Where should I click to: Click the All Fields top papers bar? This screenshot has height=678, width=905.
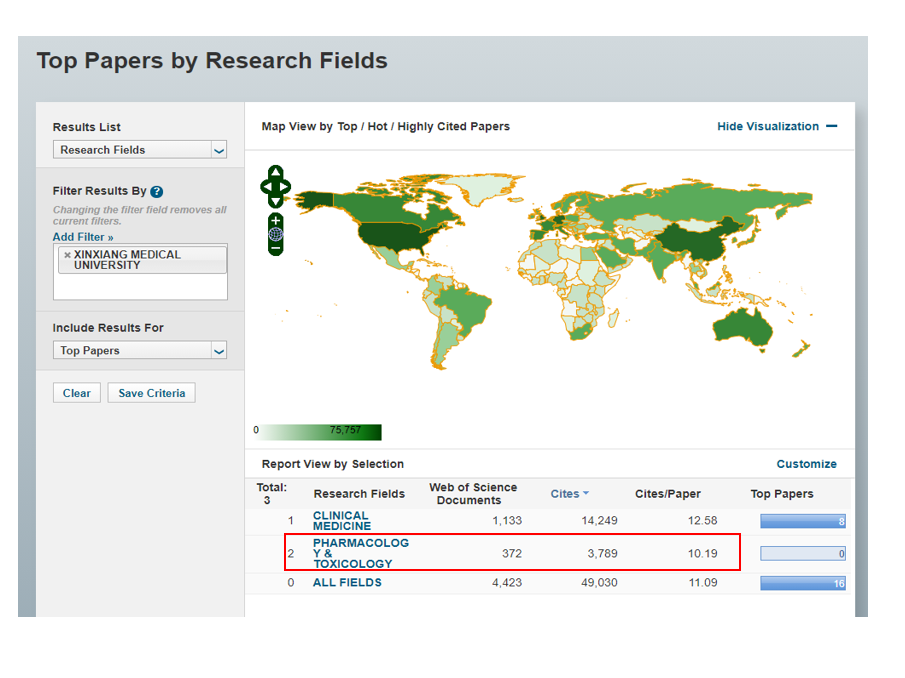[x=802, y=583]
